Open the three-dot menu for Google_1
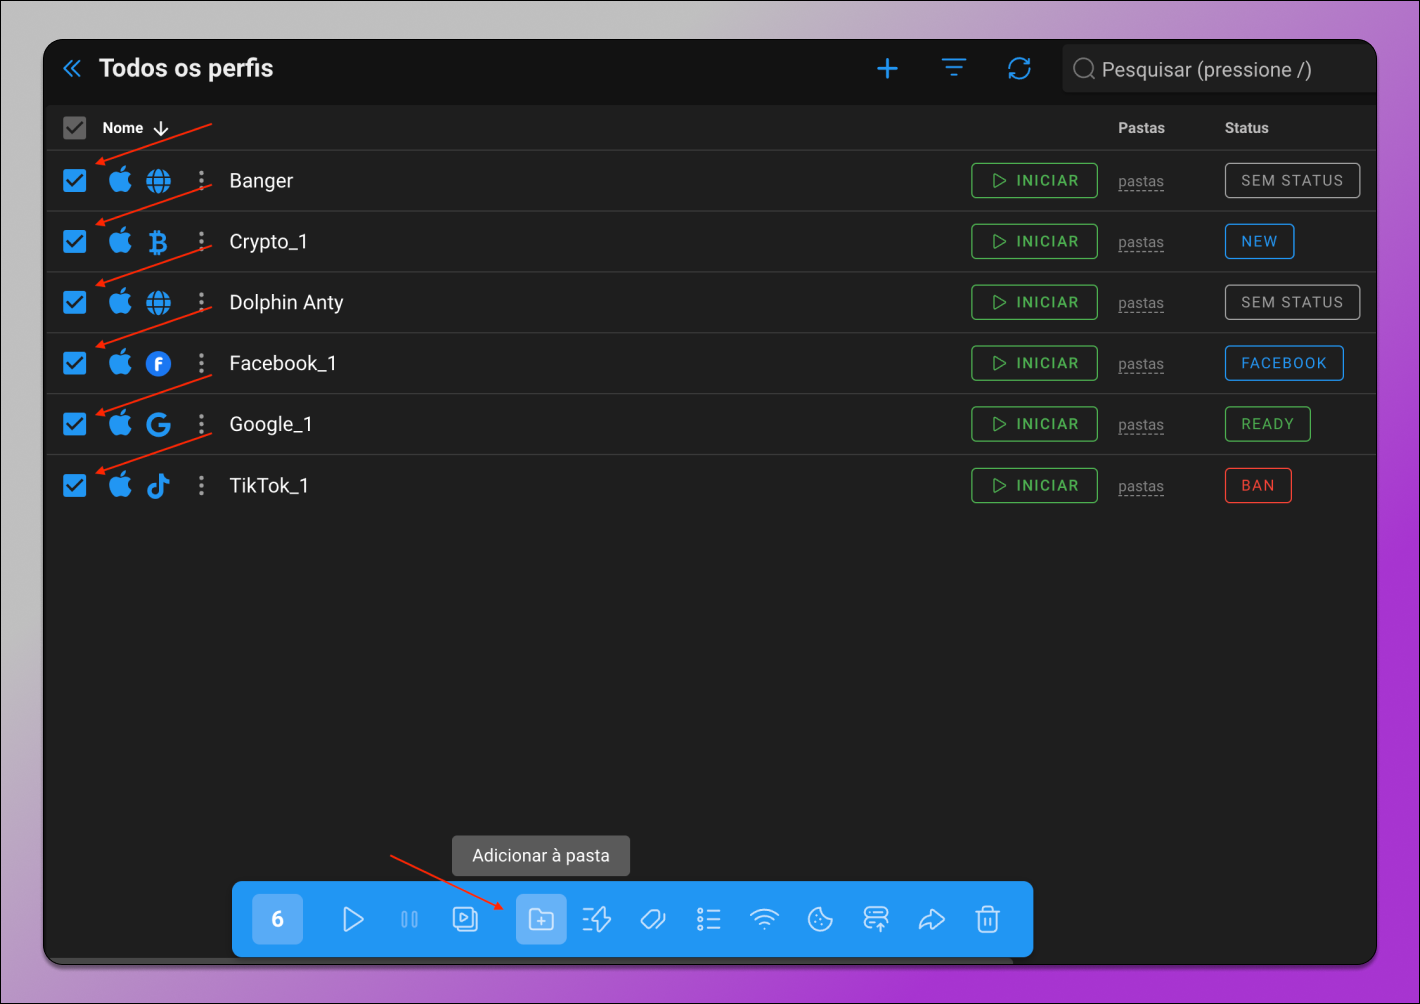 click(201, 424)
